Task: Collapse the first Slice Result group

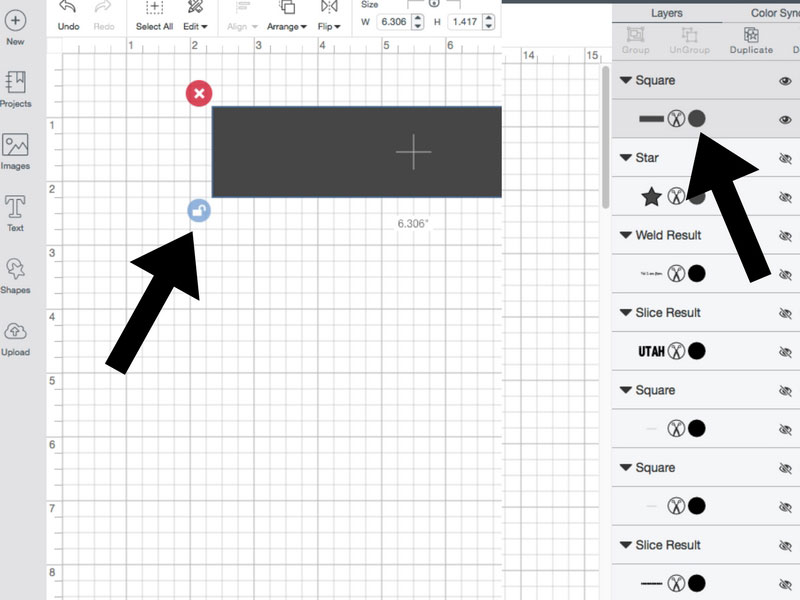Action: click(x=626, y=313)
